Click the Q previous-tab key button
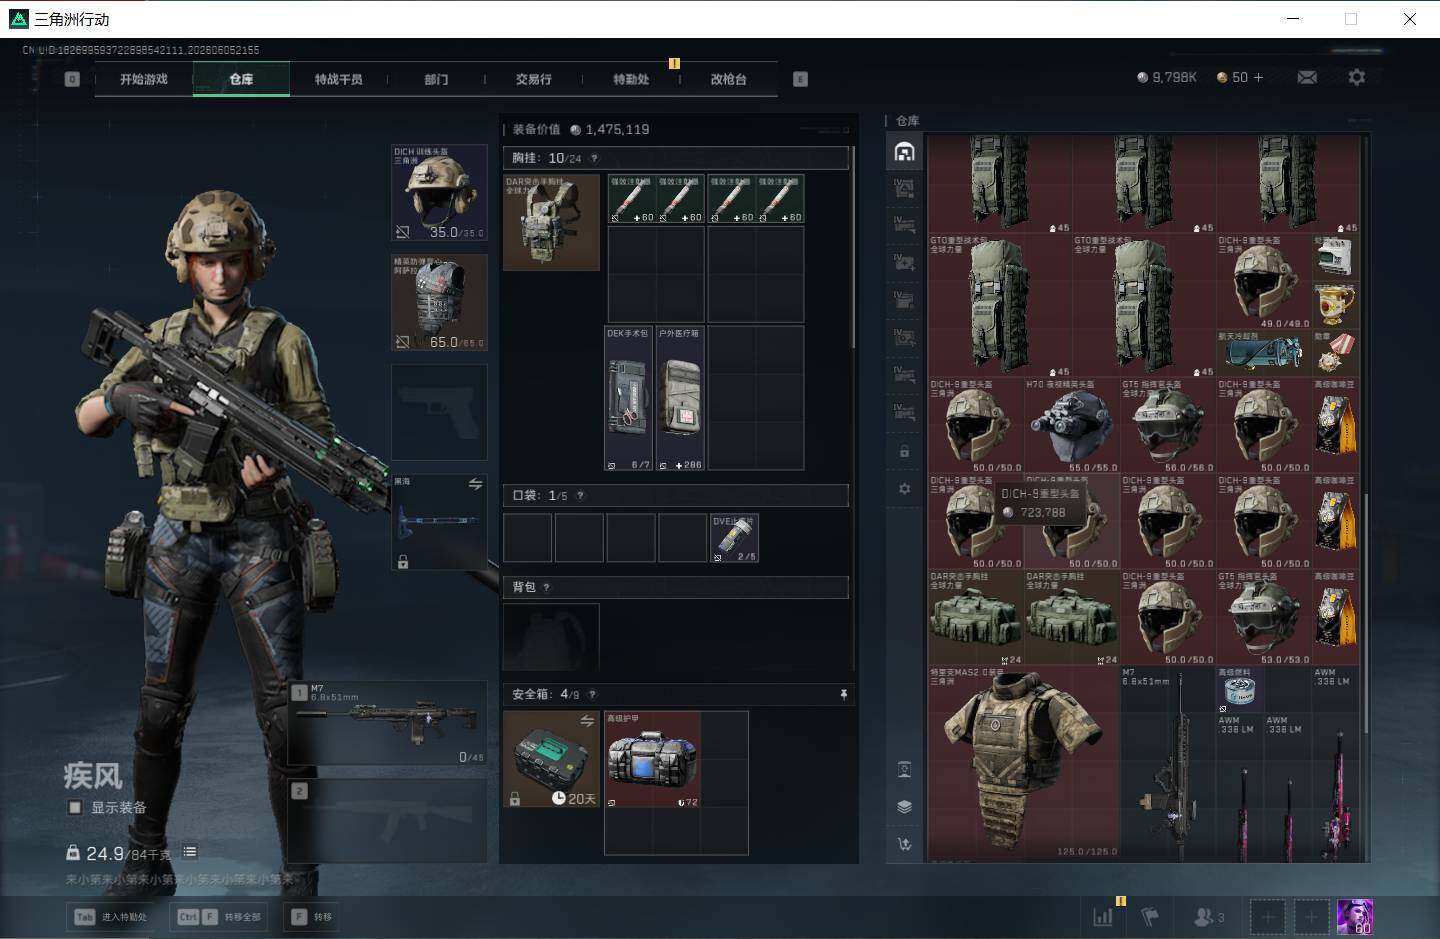This screenshot has height=939, width=1440. click(x=72, y=79)
